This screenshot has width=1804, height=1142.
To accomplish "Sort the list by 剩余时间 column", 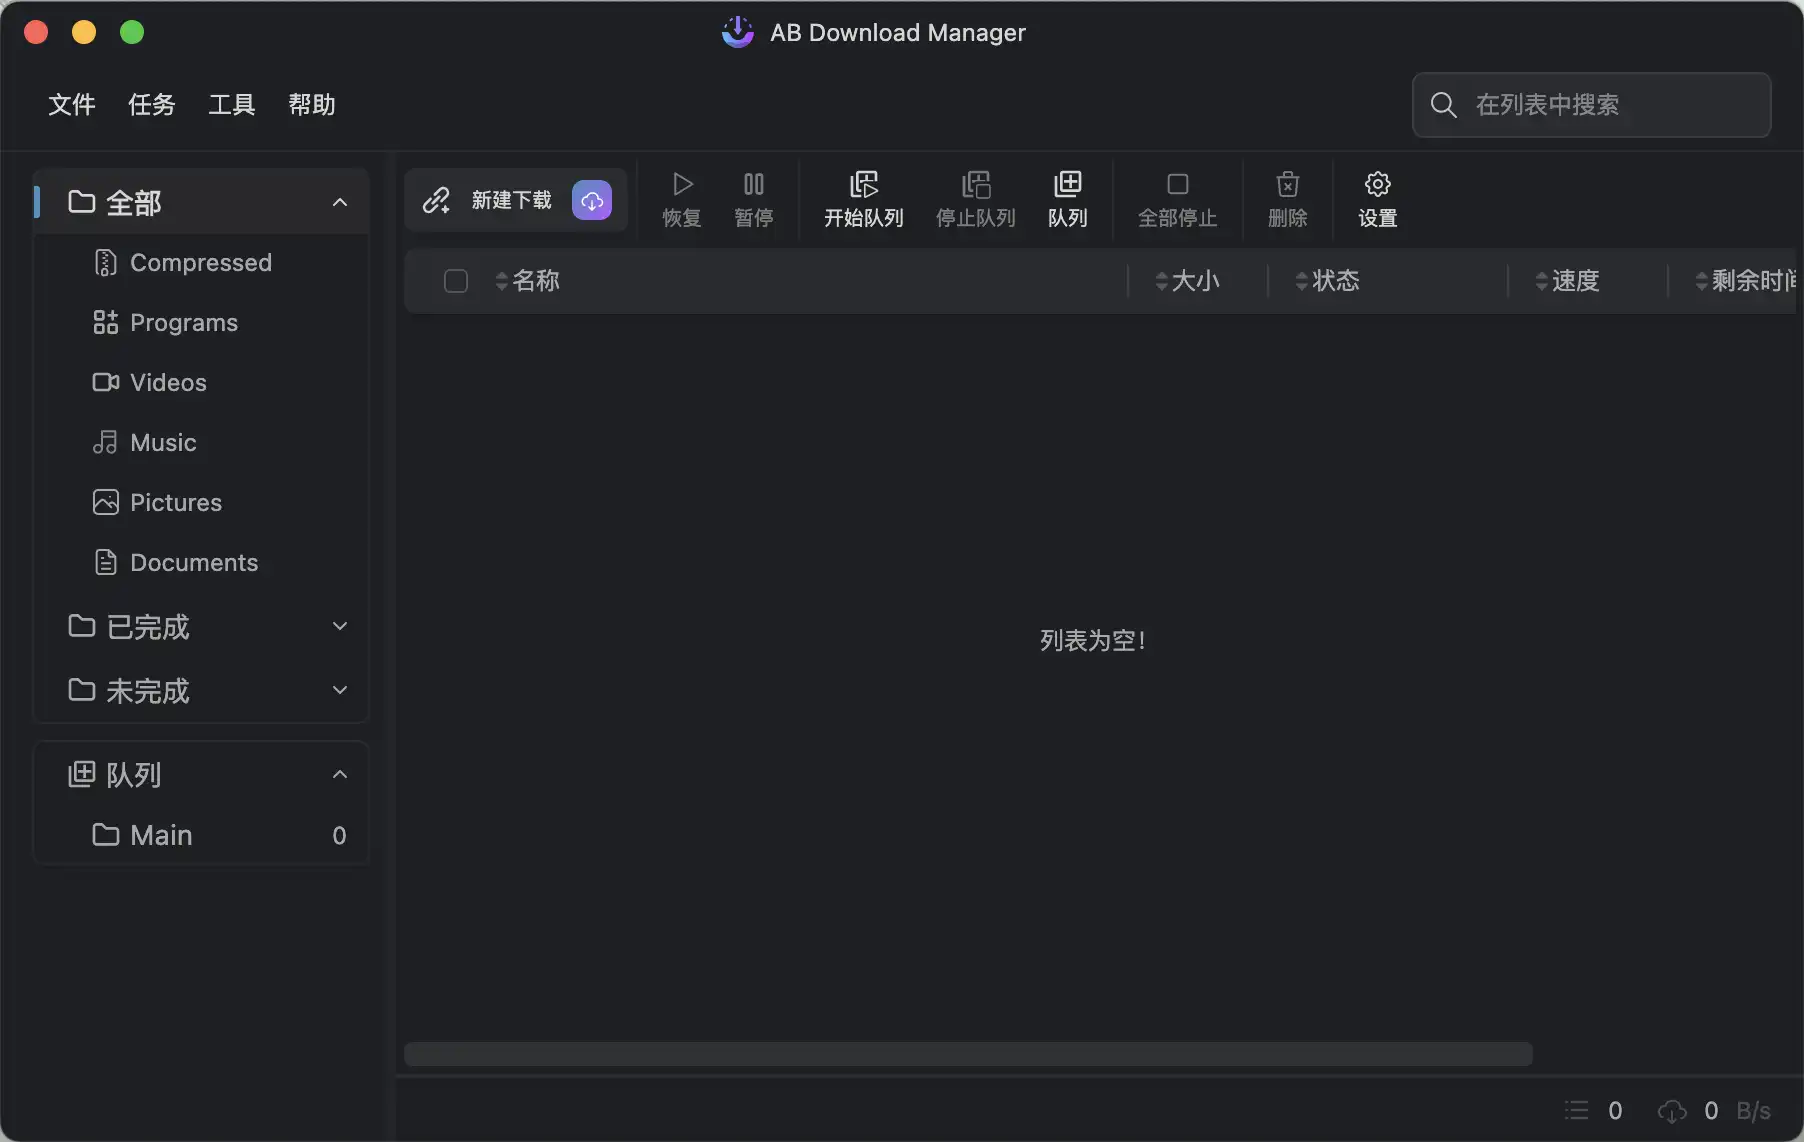I will click(1746, 281).
